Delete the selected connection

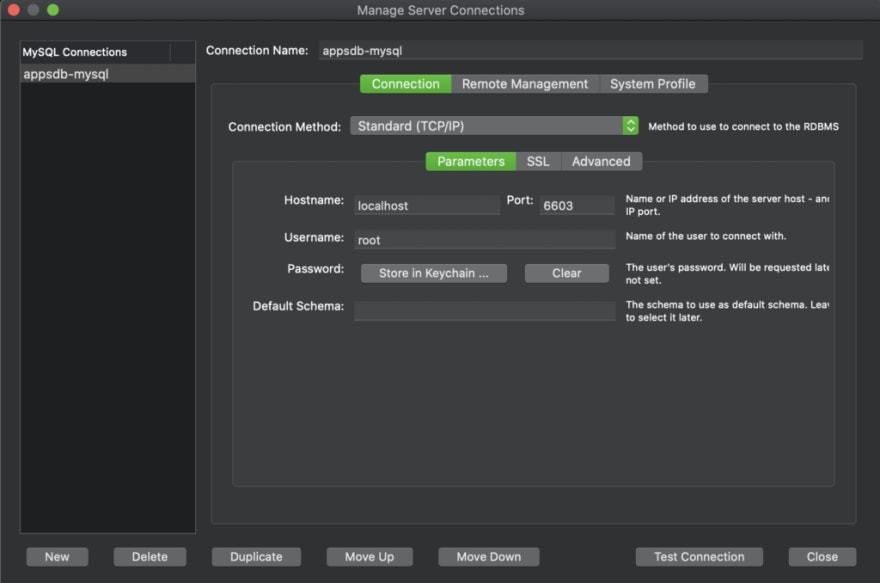coord(150,557)
